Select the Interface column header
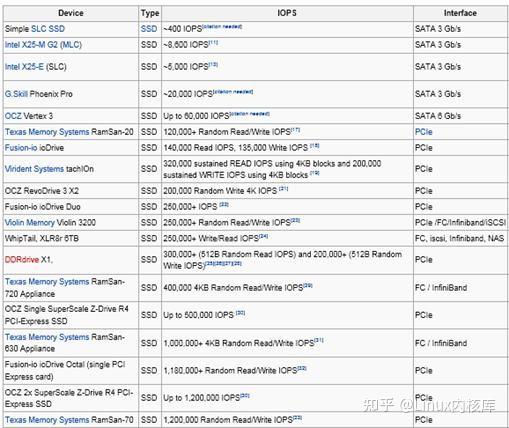 (x=460, y=13)
